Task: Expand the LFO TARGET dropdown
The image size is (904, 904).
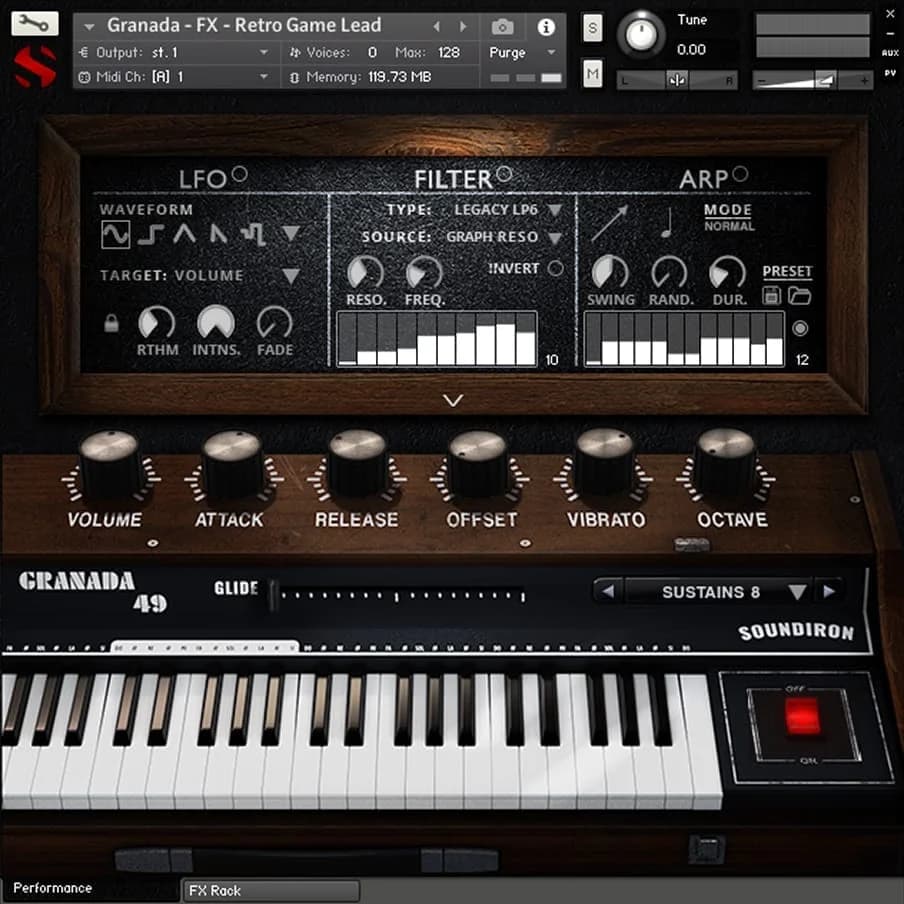Action: point(290,276)
